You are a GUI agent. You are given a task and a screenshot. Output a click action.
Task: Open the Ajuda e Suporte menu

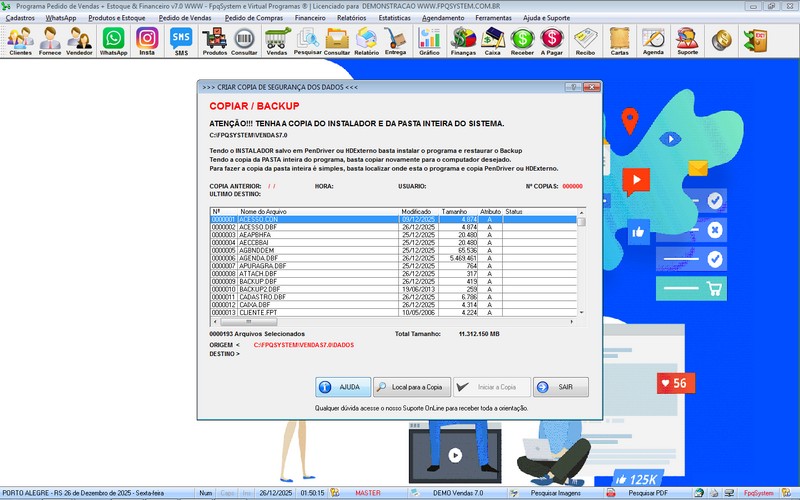point(546,18)
